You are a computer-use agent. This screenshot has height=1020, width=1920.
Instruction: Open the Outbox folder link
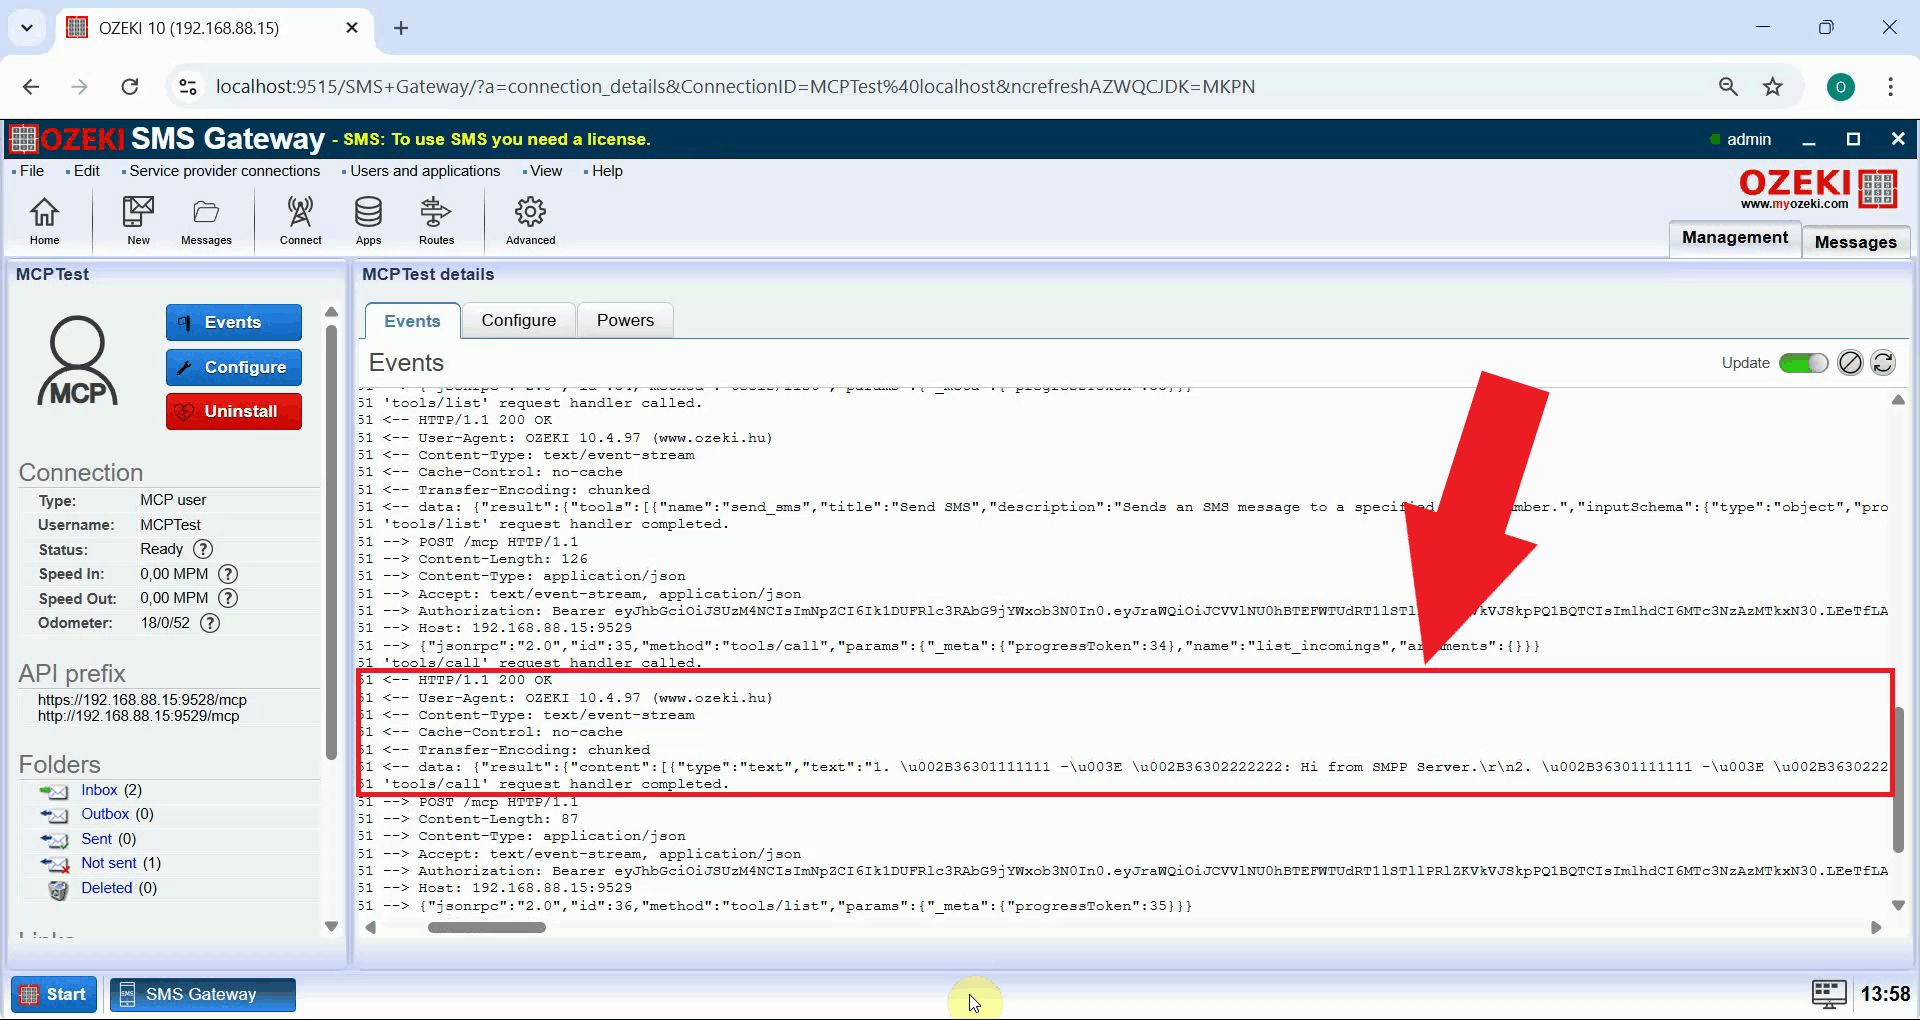105,814
